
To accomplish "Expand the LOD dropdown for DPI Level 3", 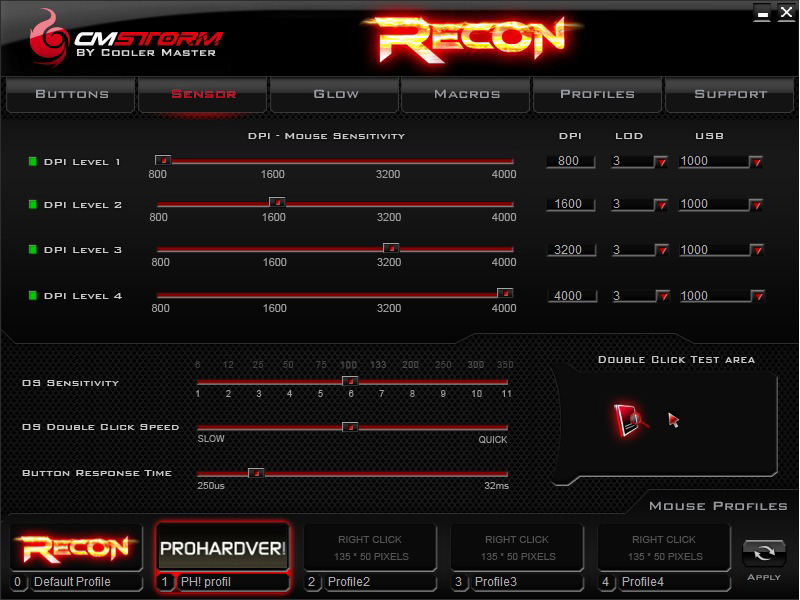I will (x=662, y=251).
